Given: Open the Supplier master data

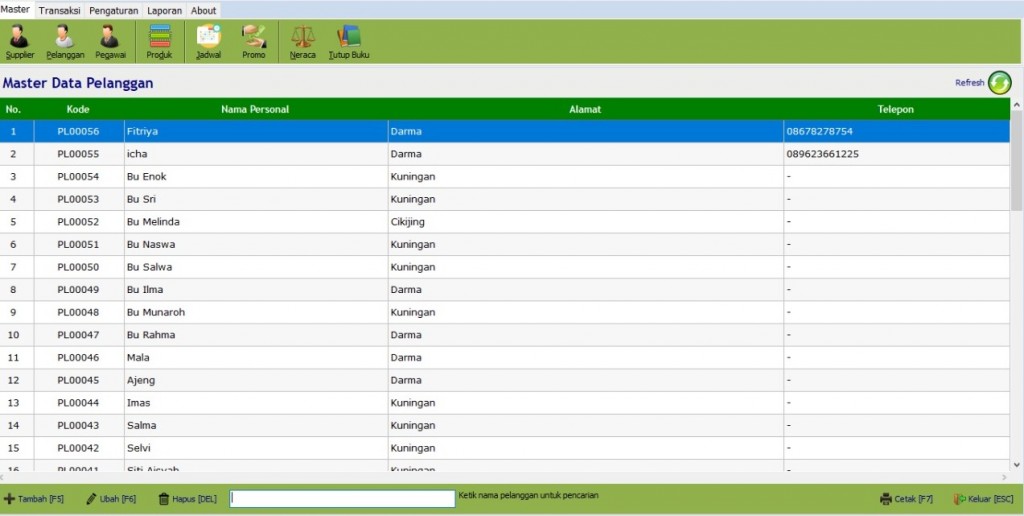Looking at the screenshot, I should [20, 42].
